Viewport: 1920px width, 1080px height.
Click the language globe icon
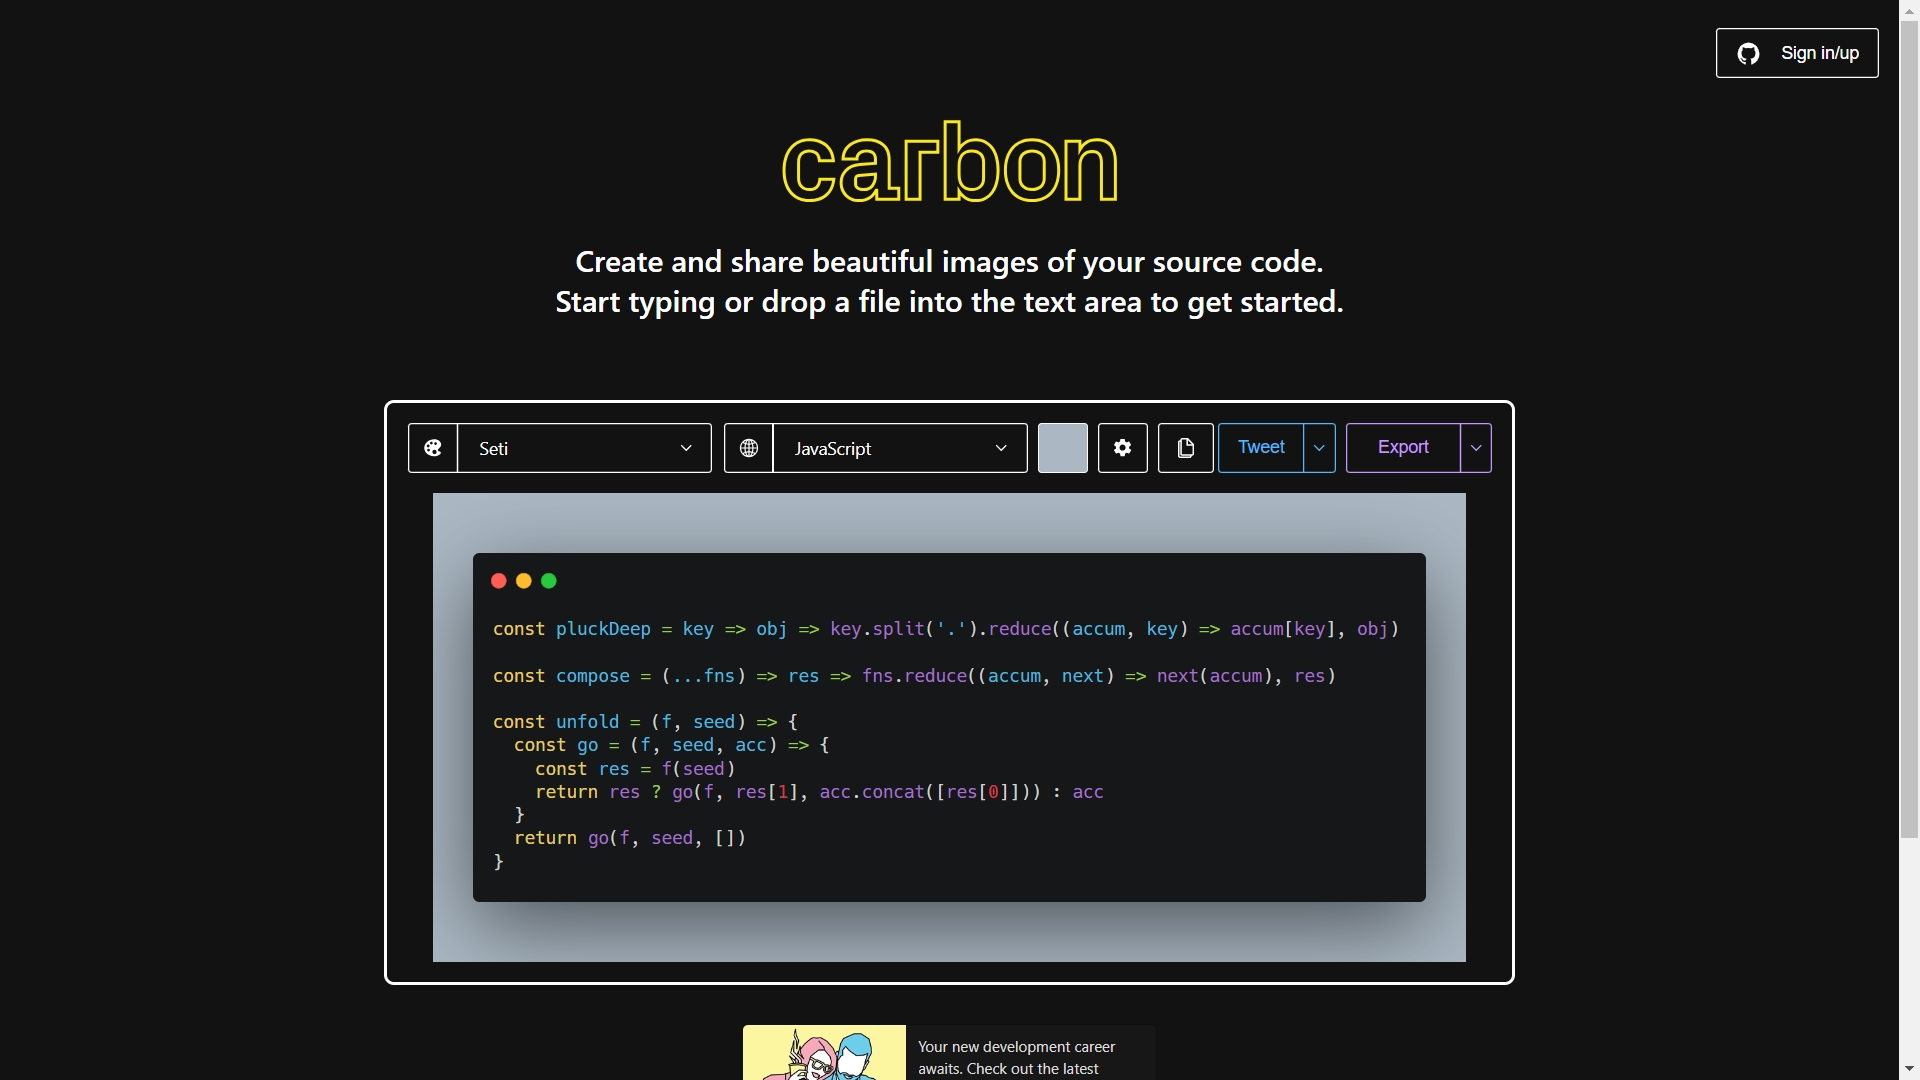(749, 448)
